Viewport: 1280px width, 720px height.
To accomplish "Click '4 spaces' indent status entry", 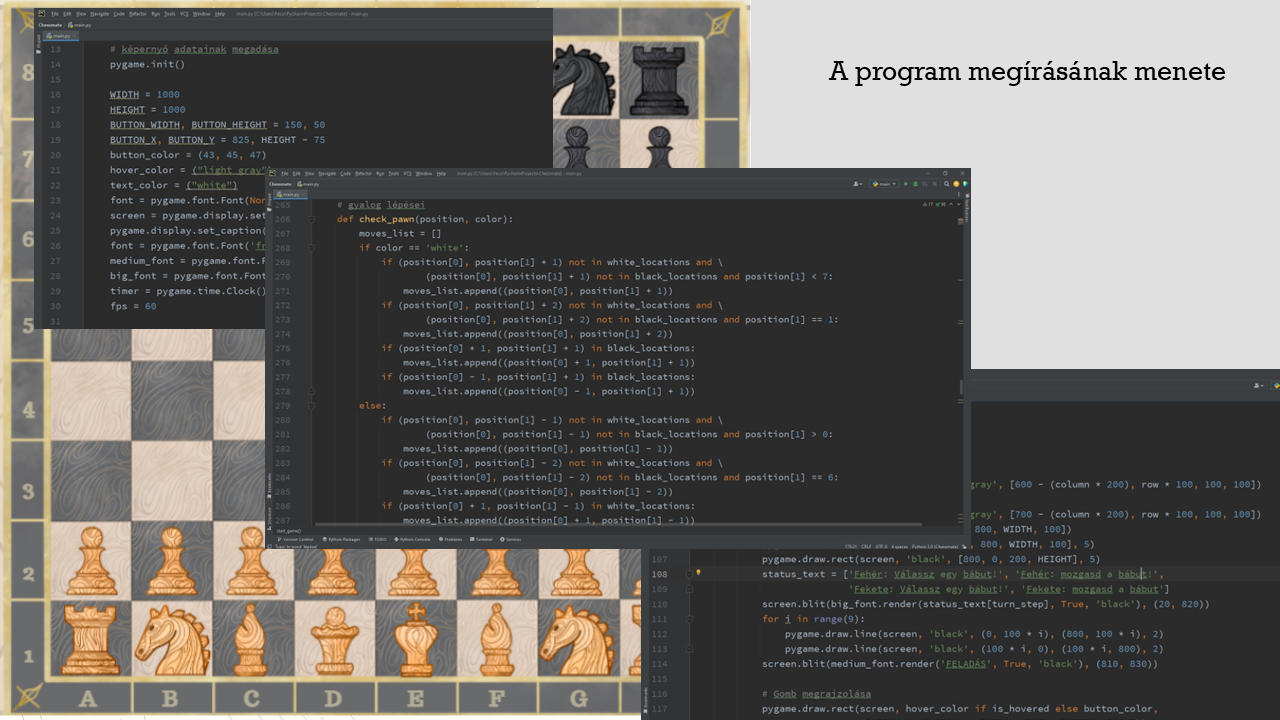I will (x=899, y=547).
